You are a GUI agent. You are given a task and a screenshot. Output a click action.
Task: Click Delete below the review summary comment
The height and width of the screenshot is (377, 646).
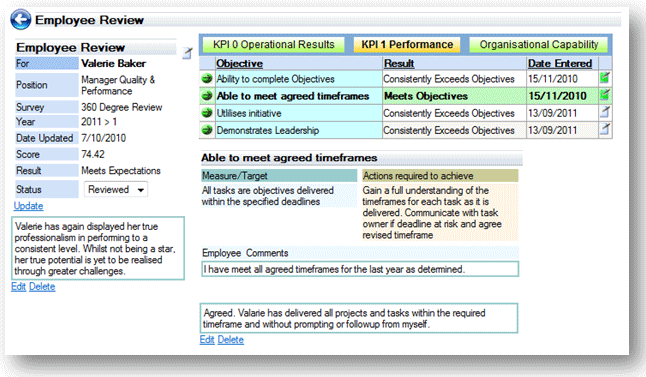(42, 287)
